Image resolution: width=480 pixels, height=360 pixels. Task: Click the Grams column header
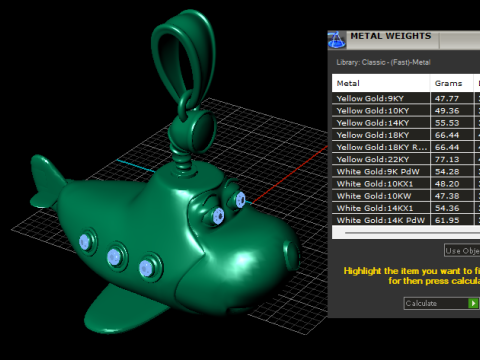click(452, 83)
